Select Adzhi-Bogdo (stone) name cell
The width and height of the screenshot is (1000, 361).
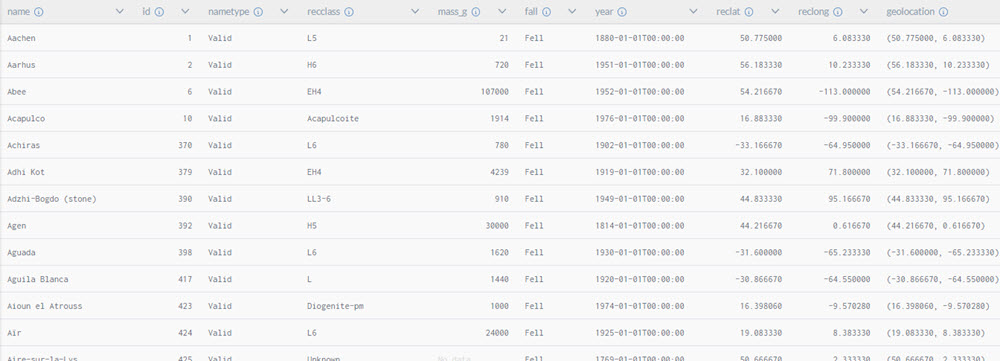[52, 199]
